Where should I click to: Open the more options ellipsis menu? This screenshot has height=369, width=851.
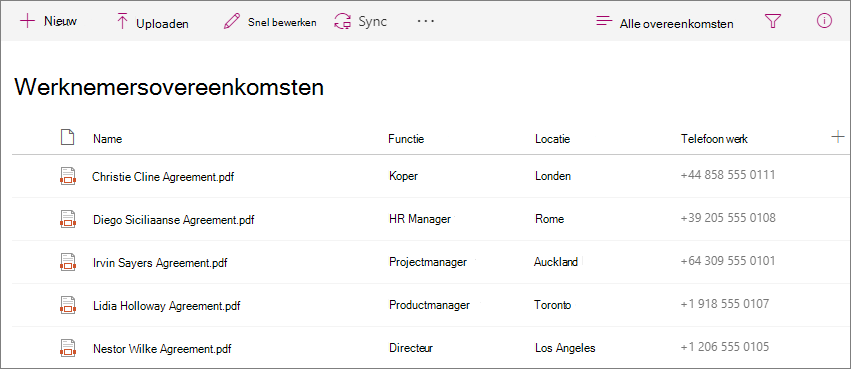426,21
